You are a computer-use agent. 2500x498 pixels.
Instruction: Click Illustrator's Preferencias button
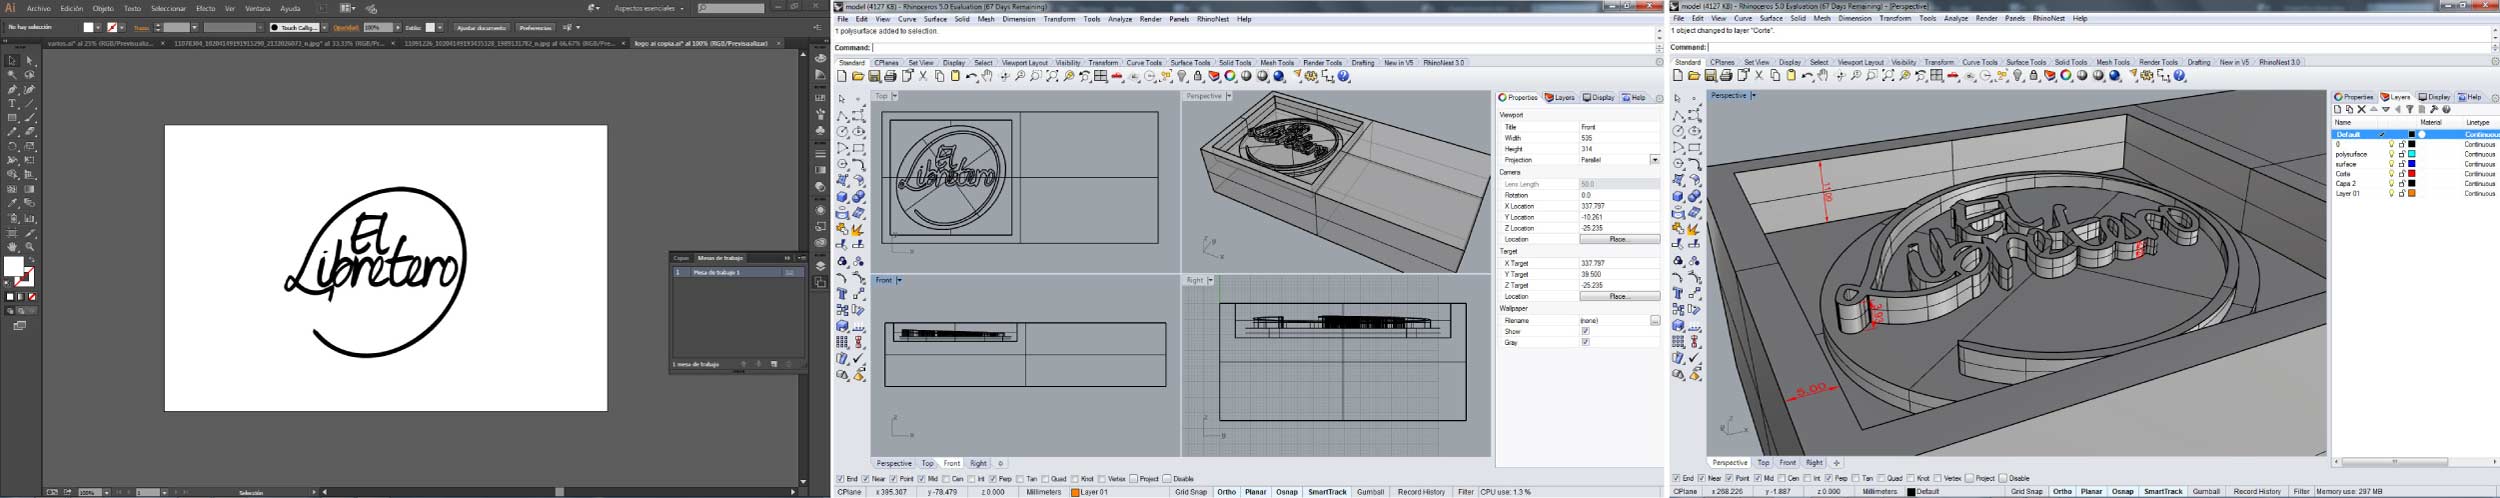(535, 27)
